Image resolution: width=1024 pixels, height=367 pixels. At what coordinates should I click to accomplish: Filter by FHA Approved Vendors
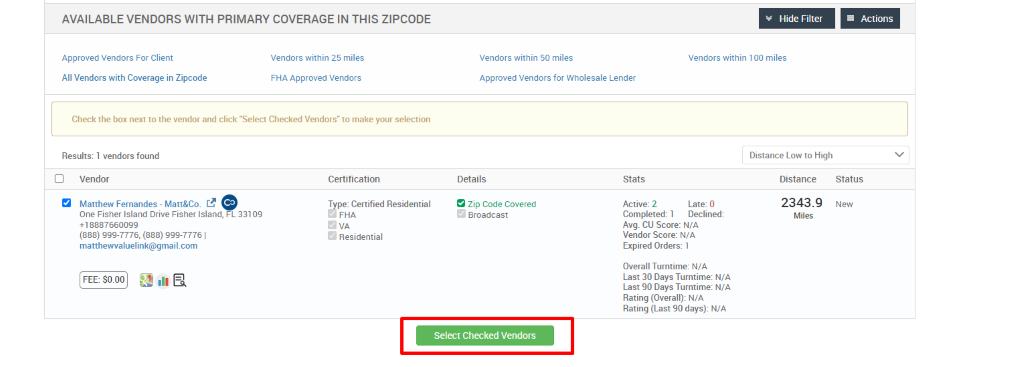pyautogui.click(x=316, y=78)
